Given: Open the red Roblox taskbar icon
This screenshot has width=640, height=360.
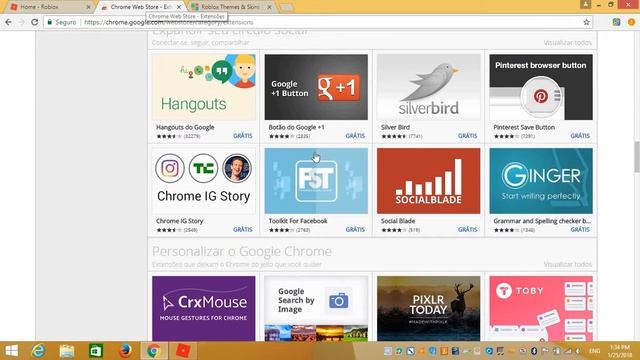Looking at the screenshot, I should pos(183,351).
